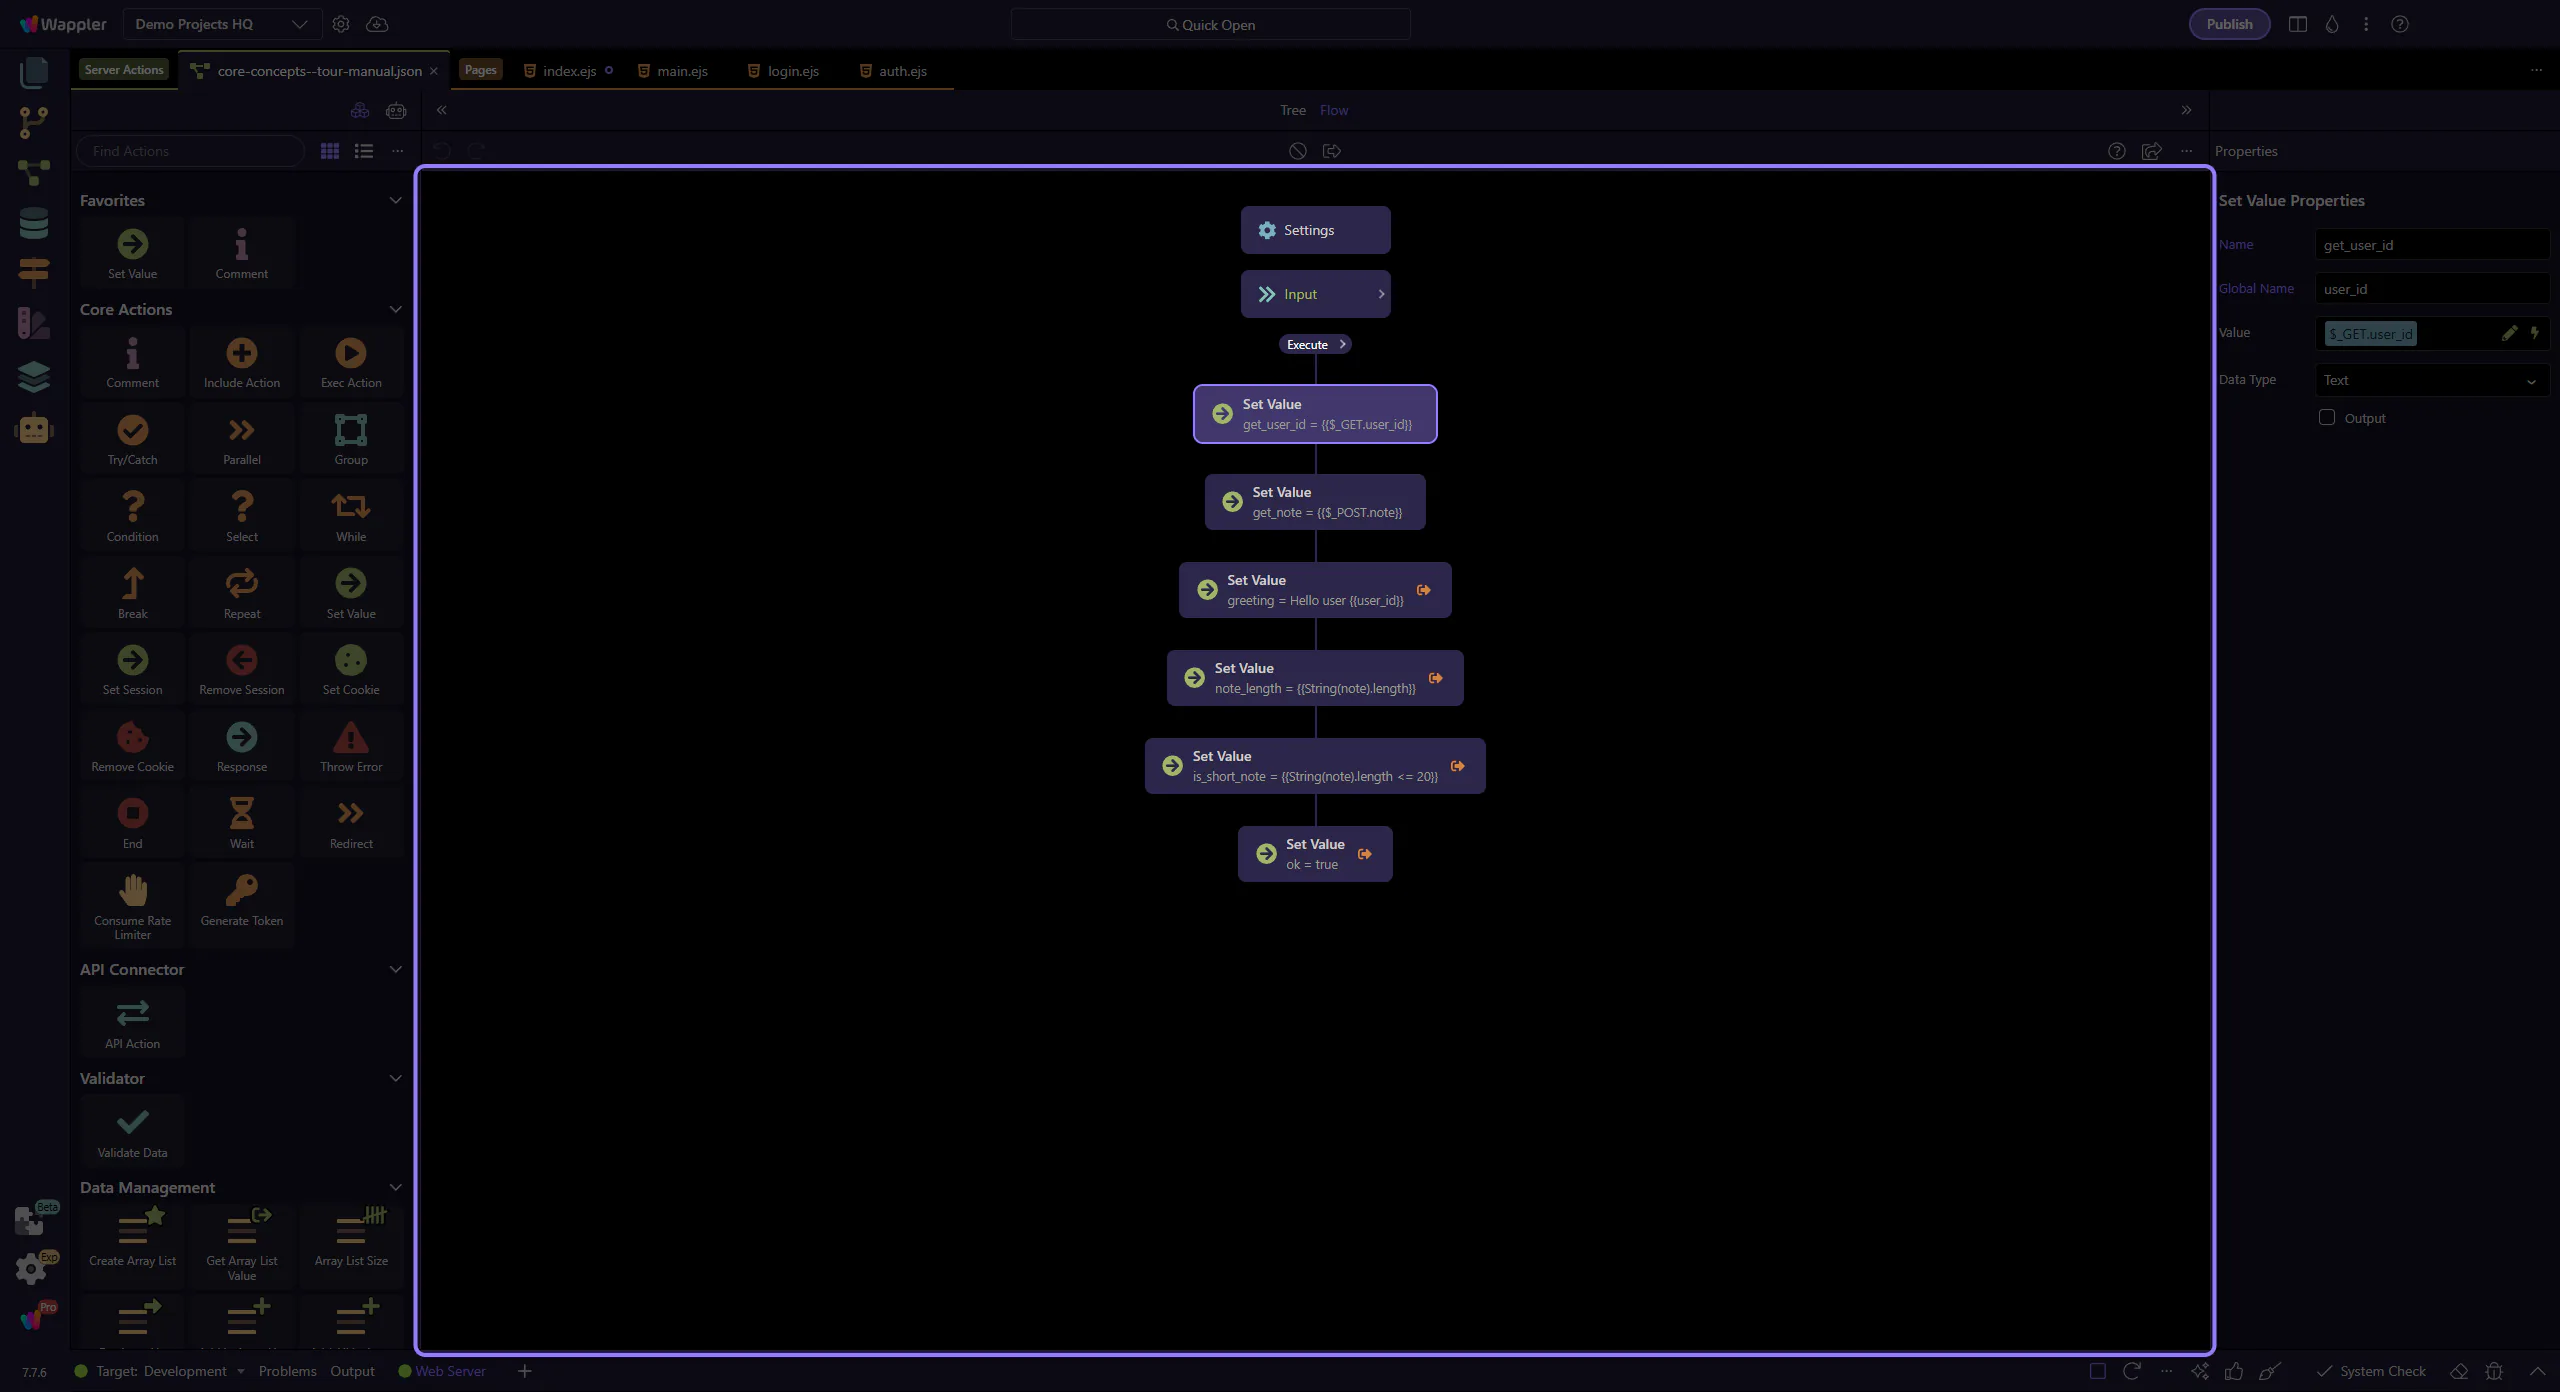The height and width of the screenshot is (1392, 2560).
Task: Switch to Tree view
Action: [1292, 110]
